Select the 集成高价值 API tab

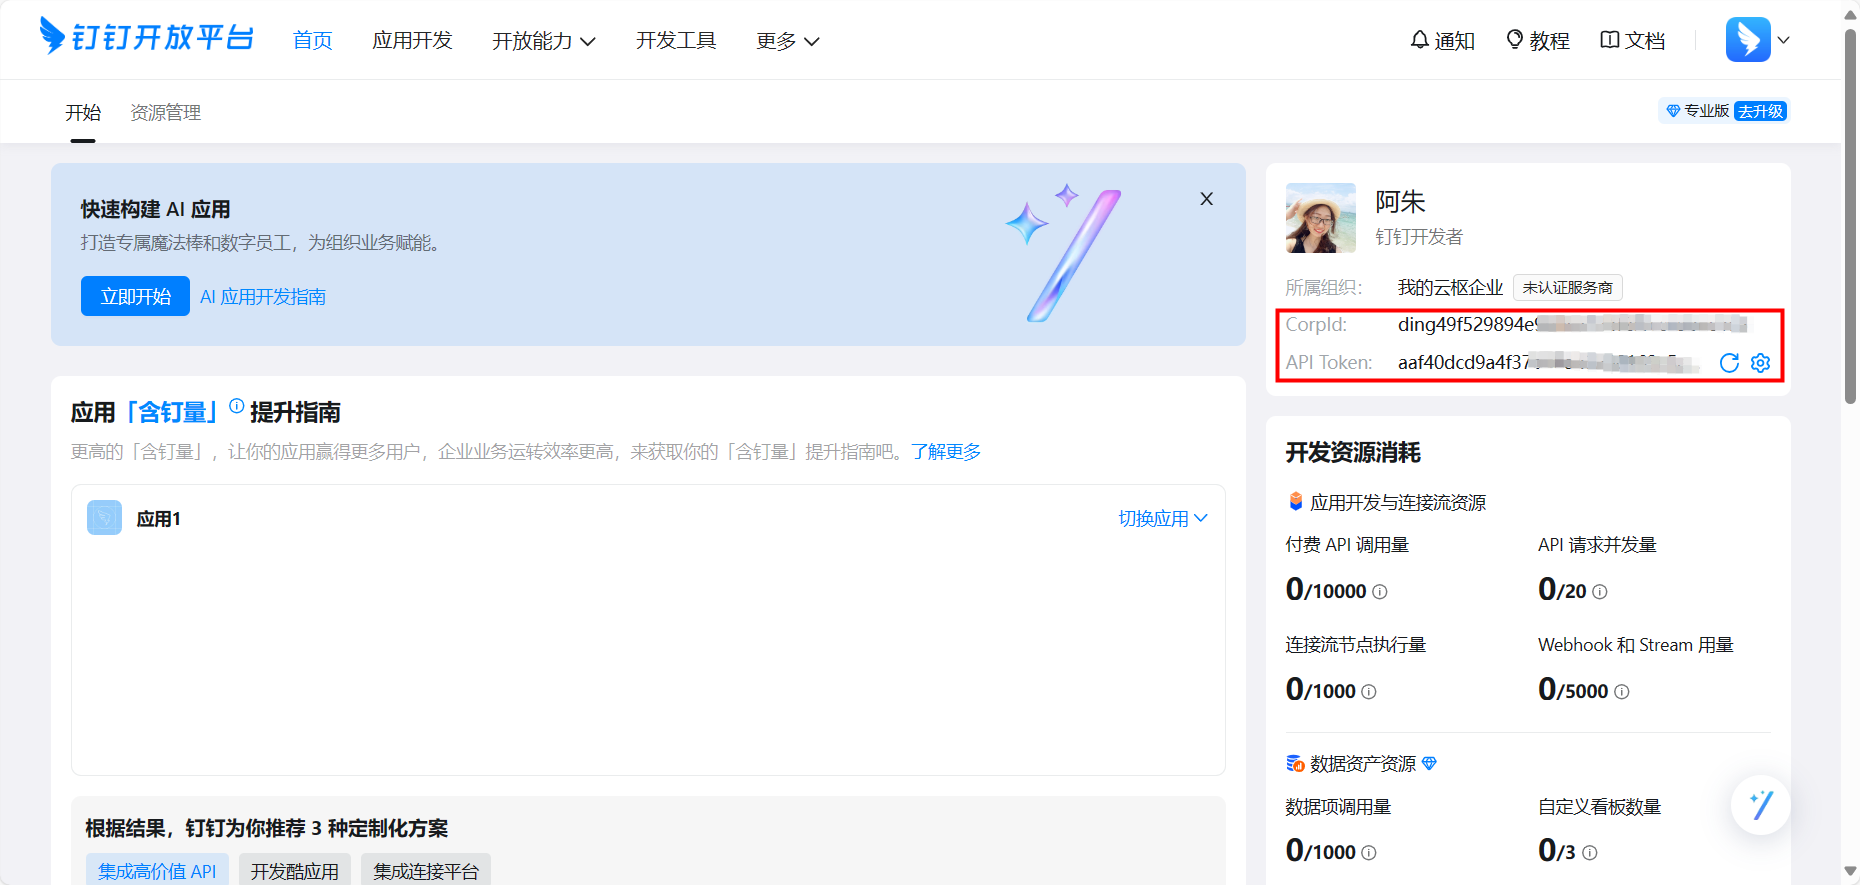click(157, 871)
